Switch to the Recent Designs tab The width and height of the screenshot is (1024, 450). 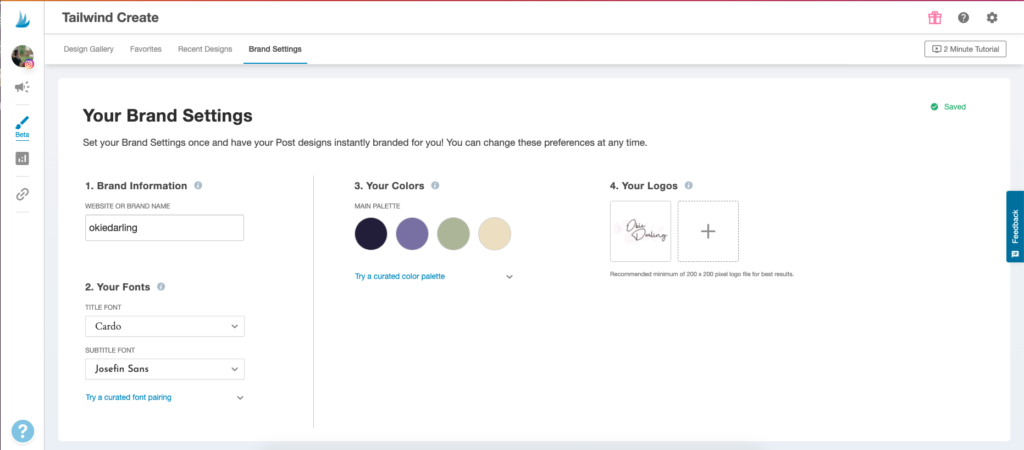(205, 49)
